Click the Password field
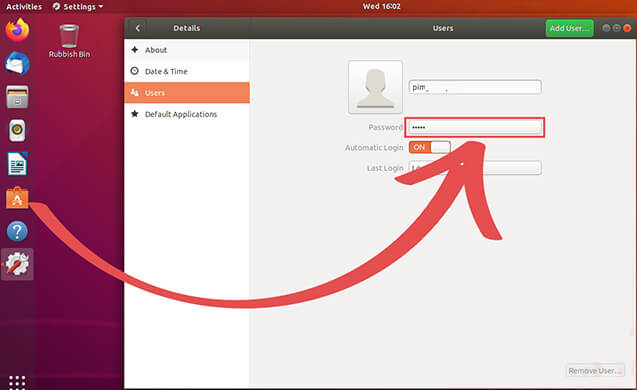Viewport: 637px width, 390px height. (475, 127)
